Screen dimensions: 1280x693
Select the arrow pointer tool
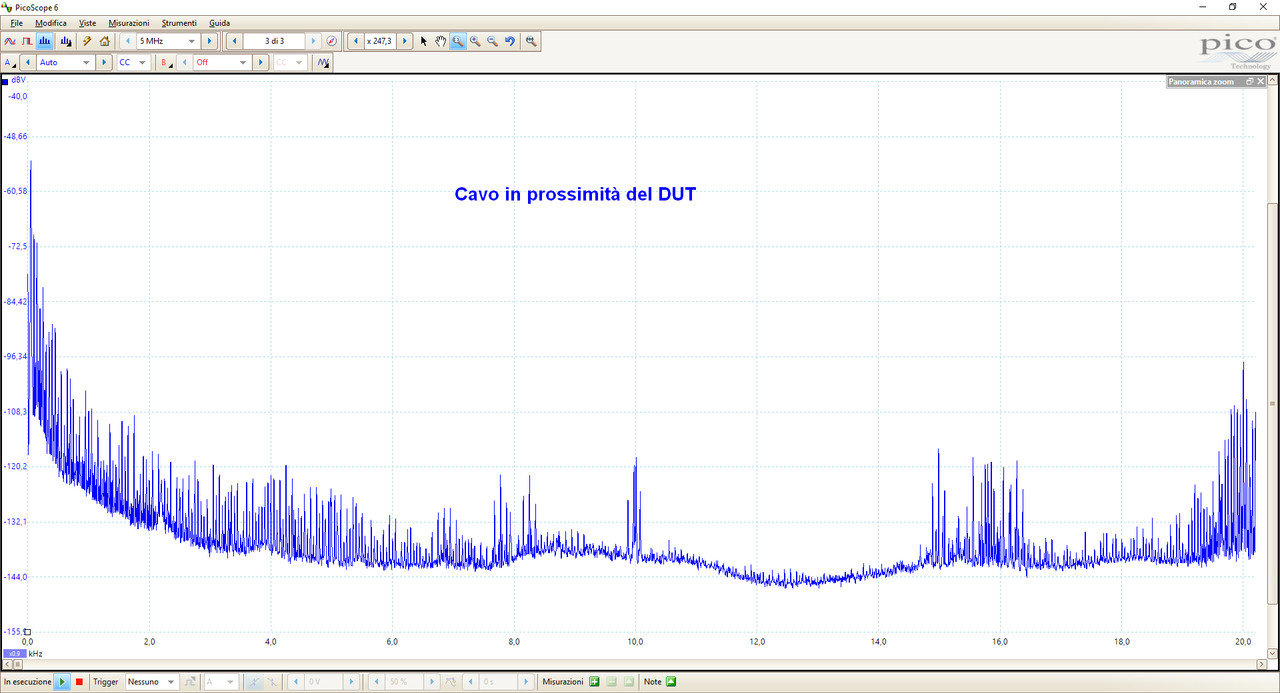pos(423,41)
